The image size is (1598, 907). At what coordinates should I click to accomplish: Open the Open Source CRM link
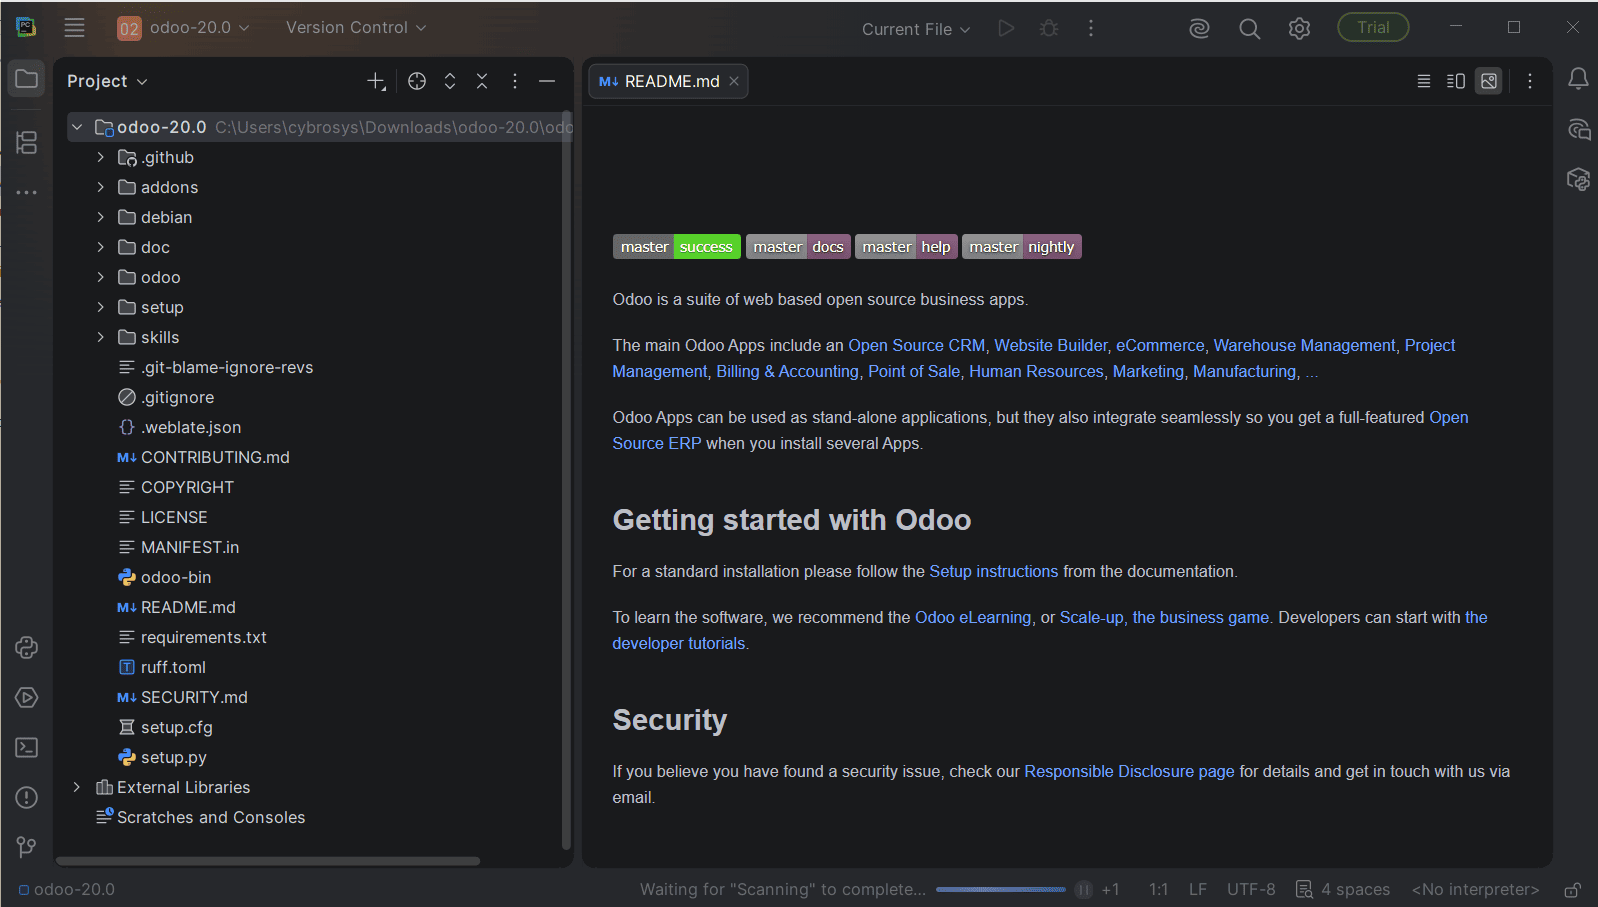click(x=917, y=345)
